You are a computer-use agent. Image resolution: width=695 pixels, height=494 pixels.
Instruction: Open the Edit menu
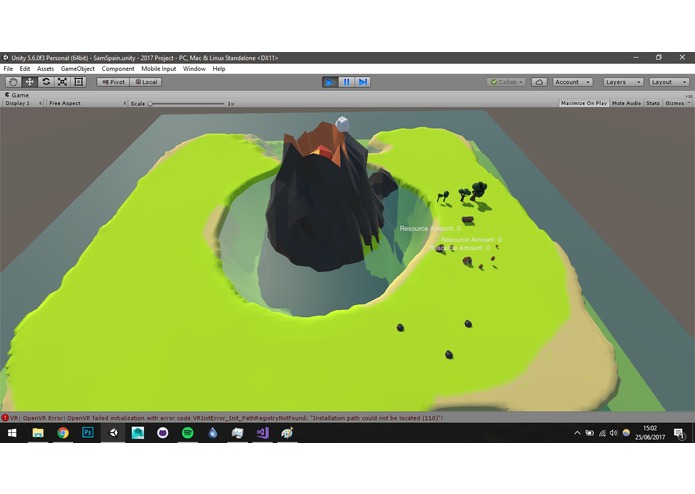(x=25, y=69)
